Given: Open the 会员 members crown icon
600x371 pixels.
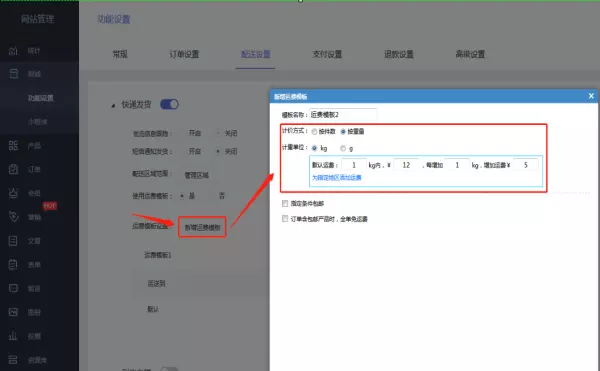Looking at the screenshot, I should pyautogui.click(x=13, y=193).
